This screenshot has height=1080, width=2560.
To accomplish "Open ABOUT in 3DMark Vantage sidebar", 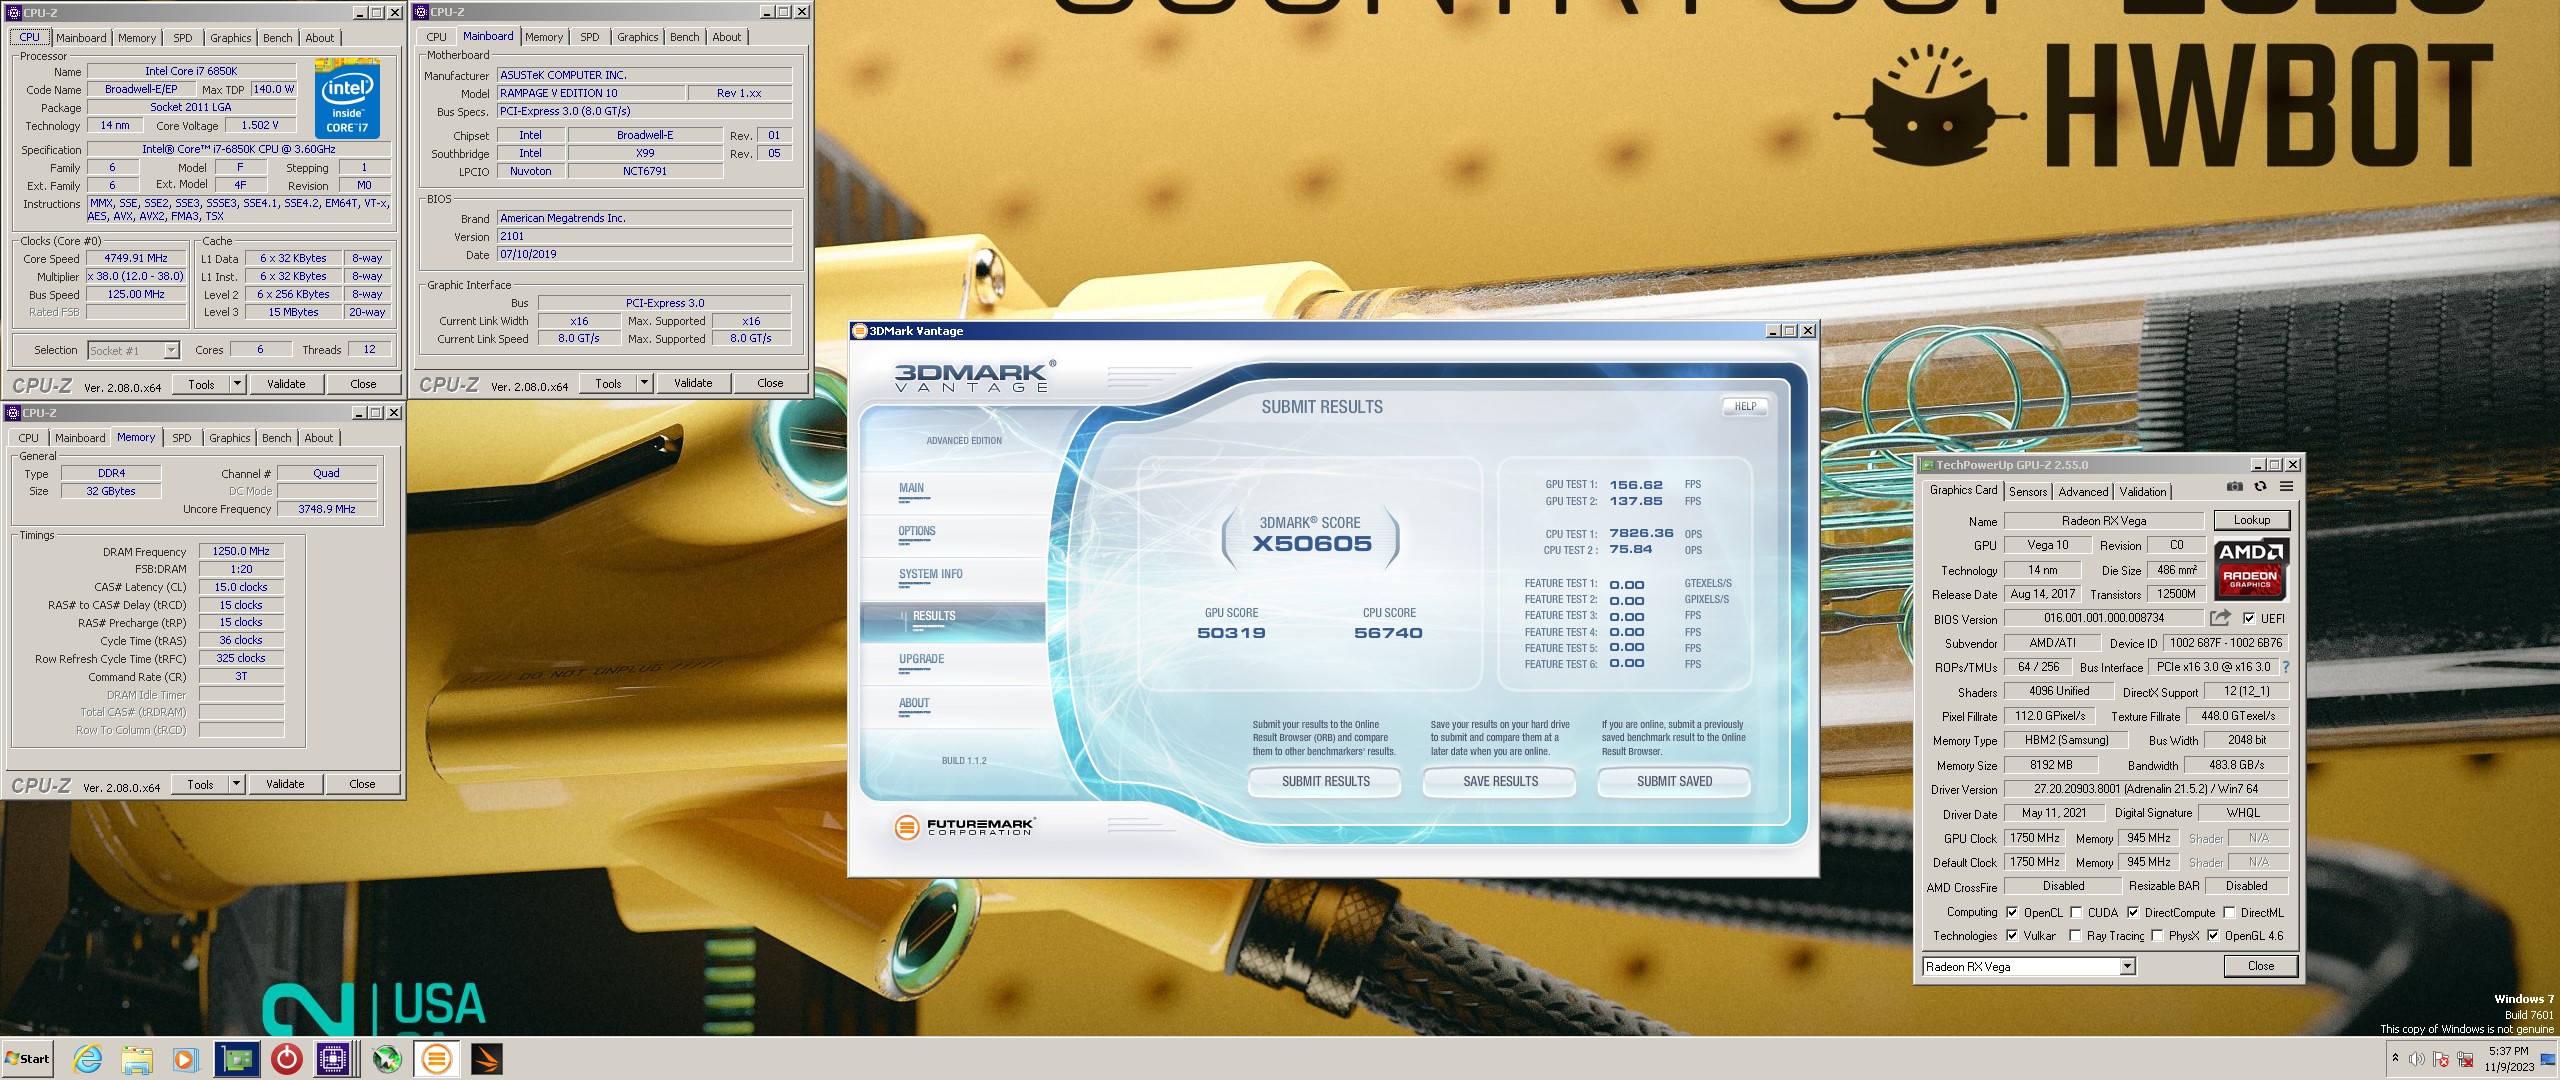I will [914, 703].
